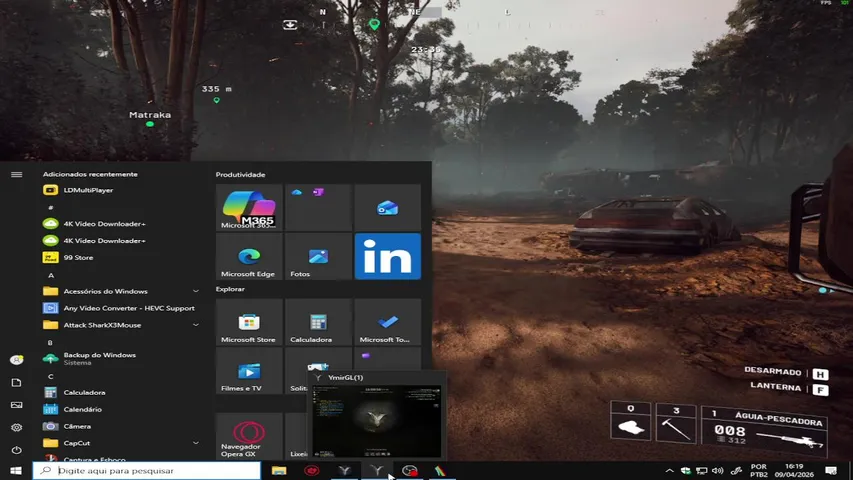Select the YmirGL(1) window preview thumbnail
This screenshot has width=853, height=480.
[x=376, y=421]
